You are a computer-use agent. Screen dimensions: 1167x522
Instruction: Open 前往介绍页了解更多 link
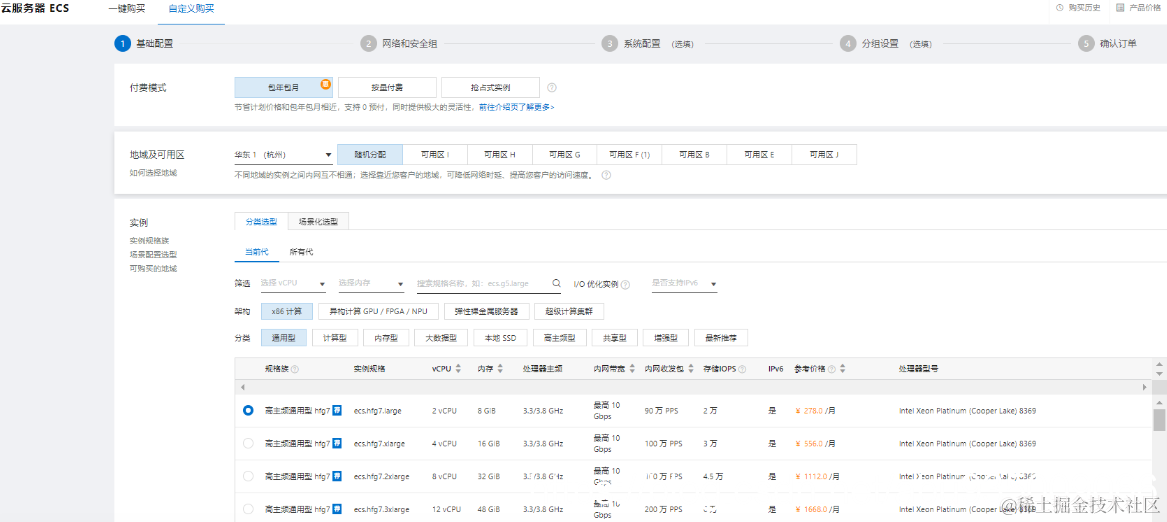517,107
